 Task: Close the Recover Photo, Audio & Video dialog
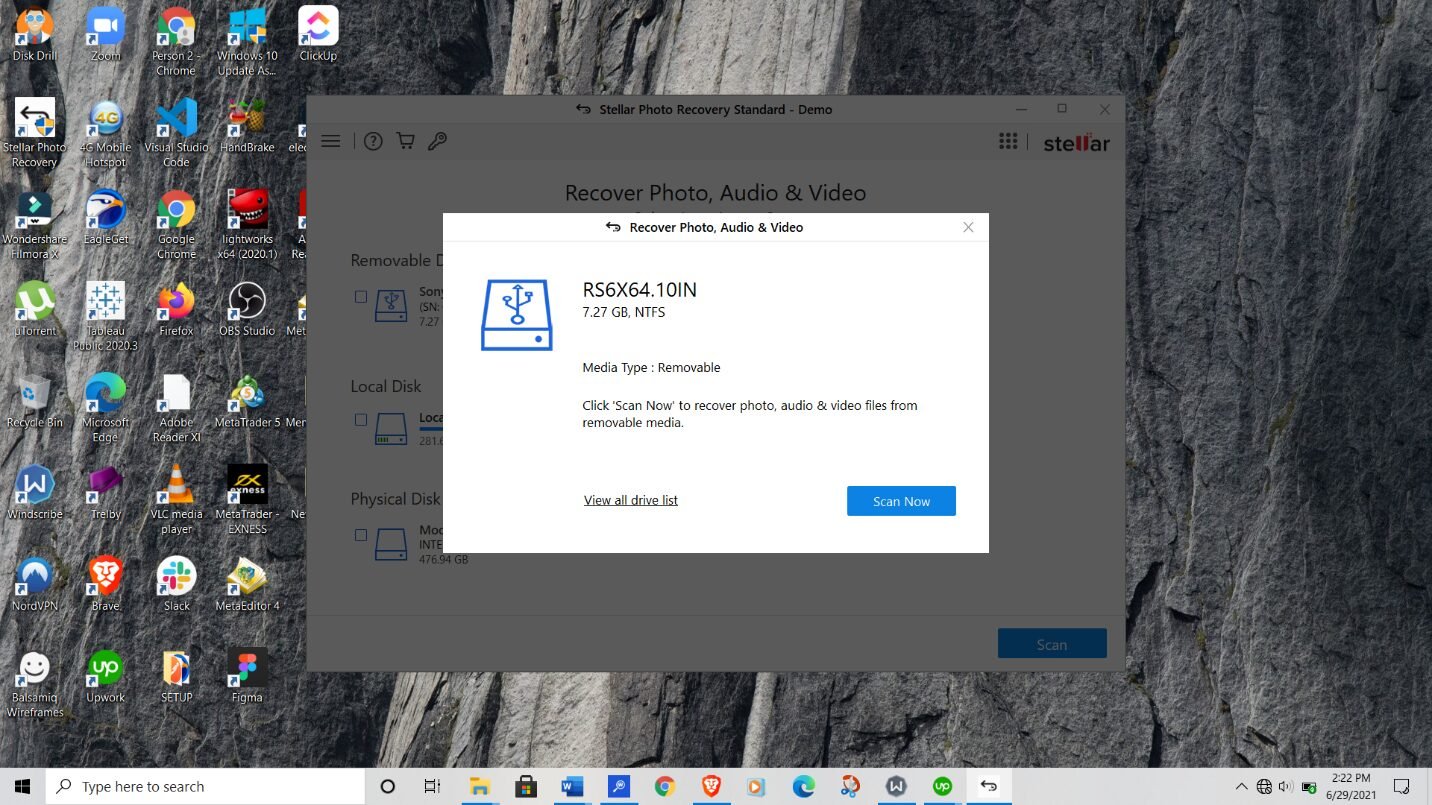968,227
